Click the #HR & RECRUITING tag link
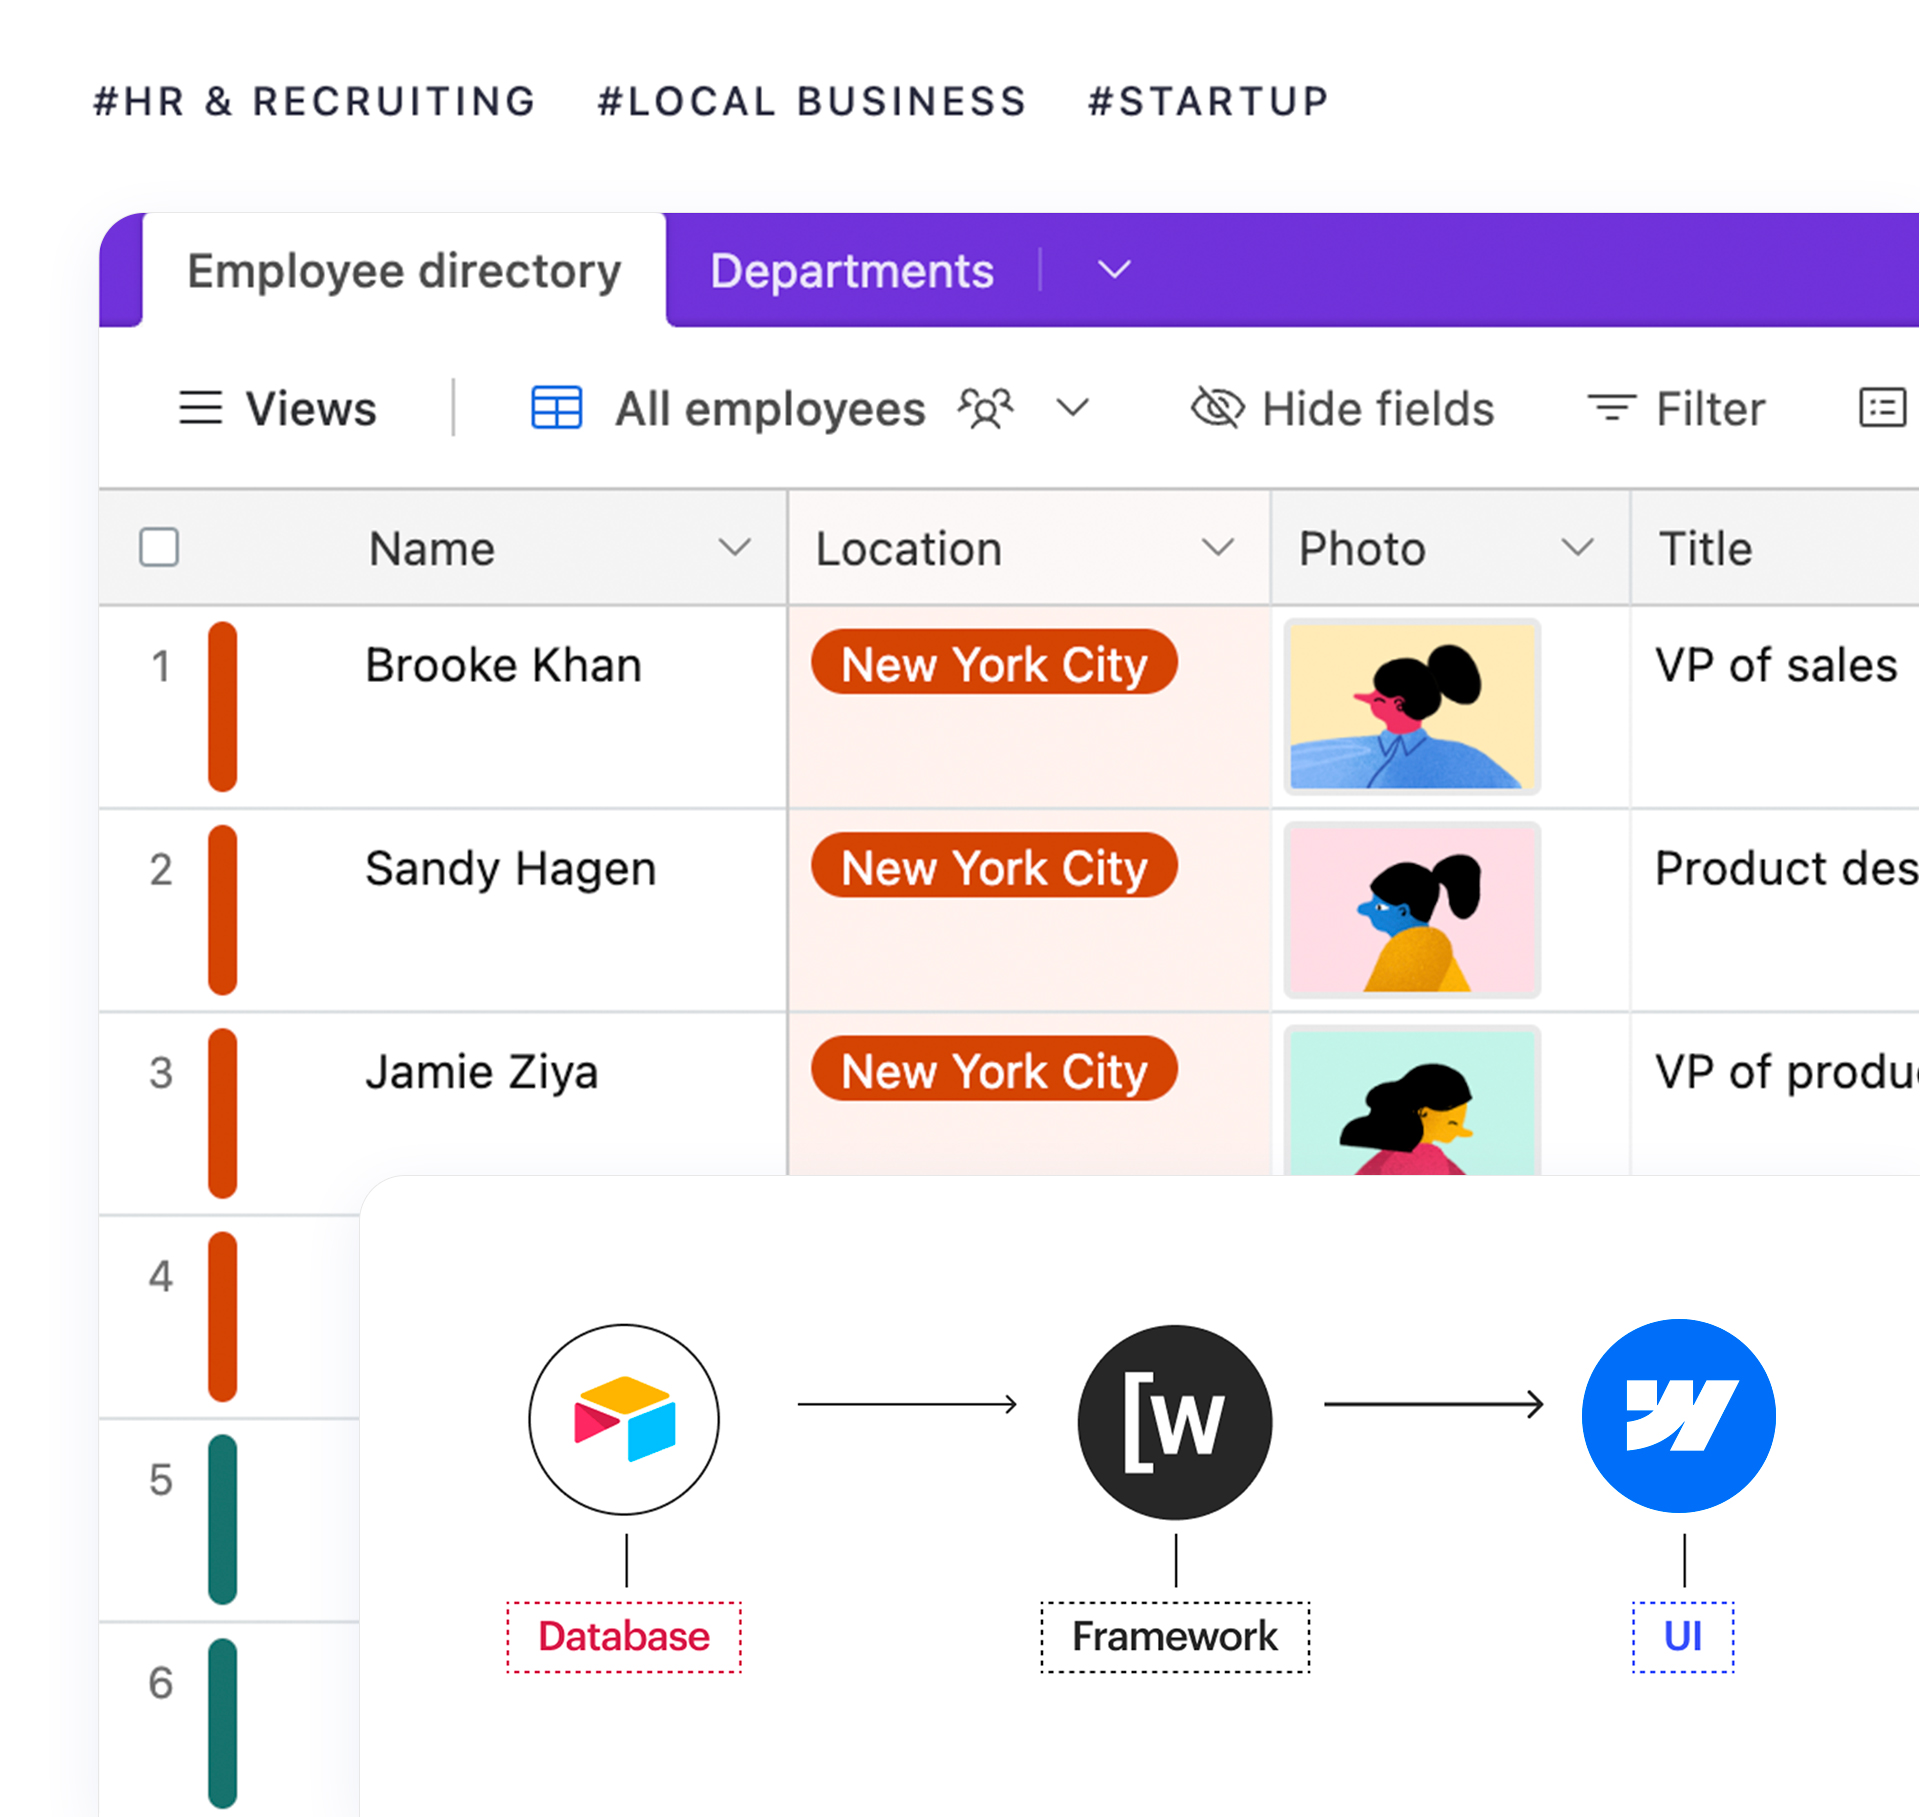The image size is (1920, 1817). (x=315, y=101)
